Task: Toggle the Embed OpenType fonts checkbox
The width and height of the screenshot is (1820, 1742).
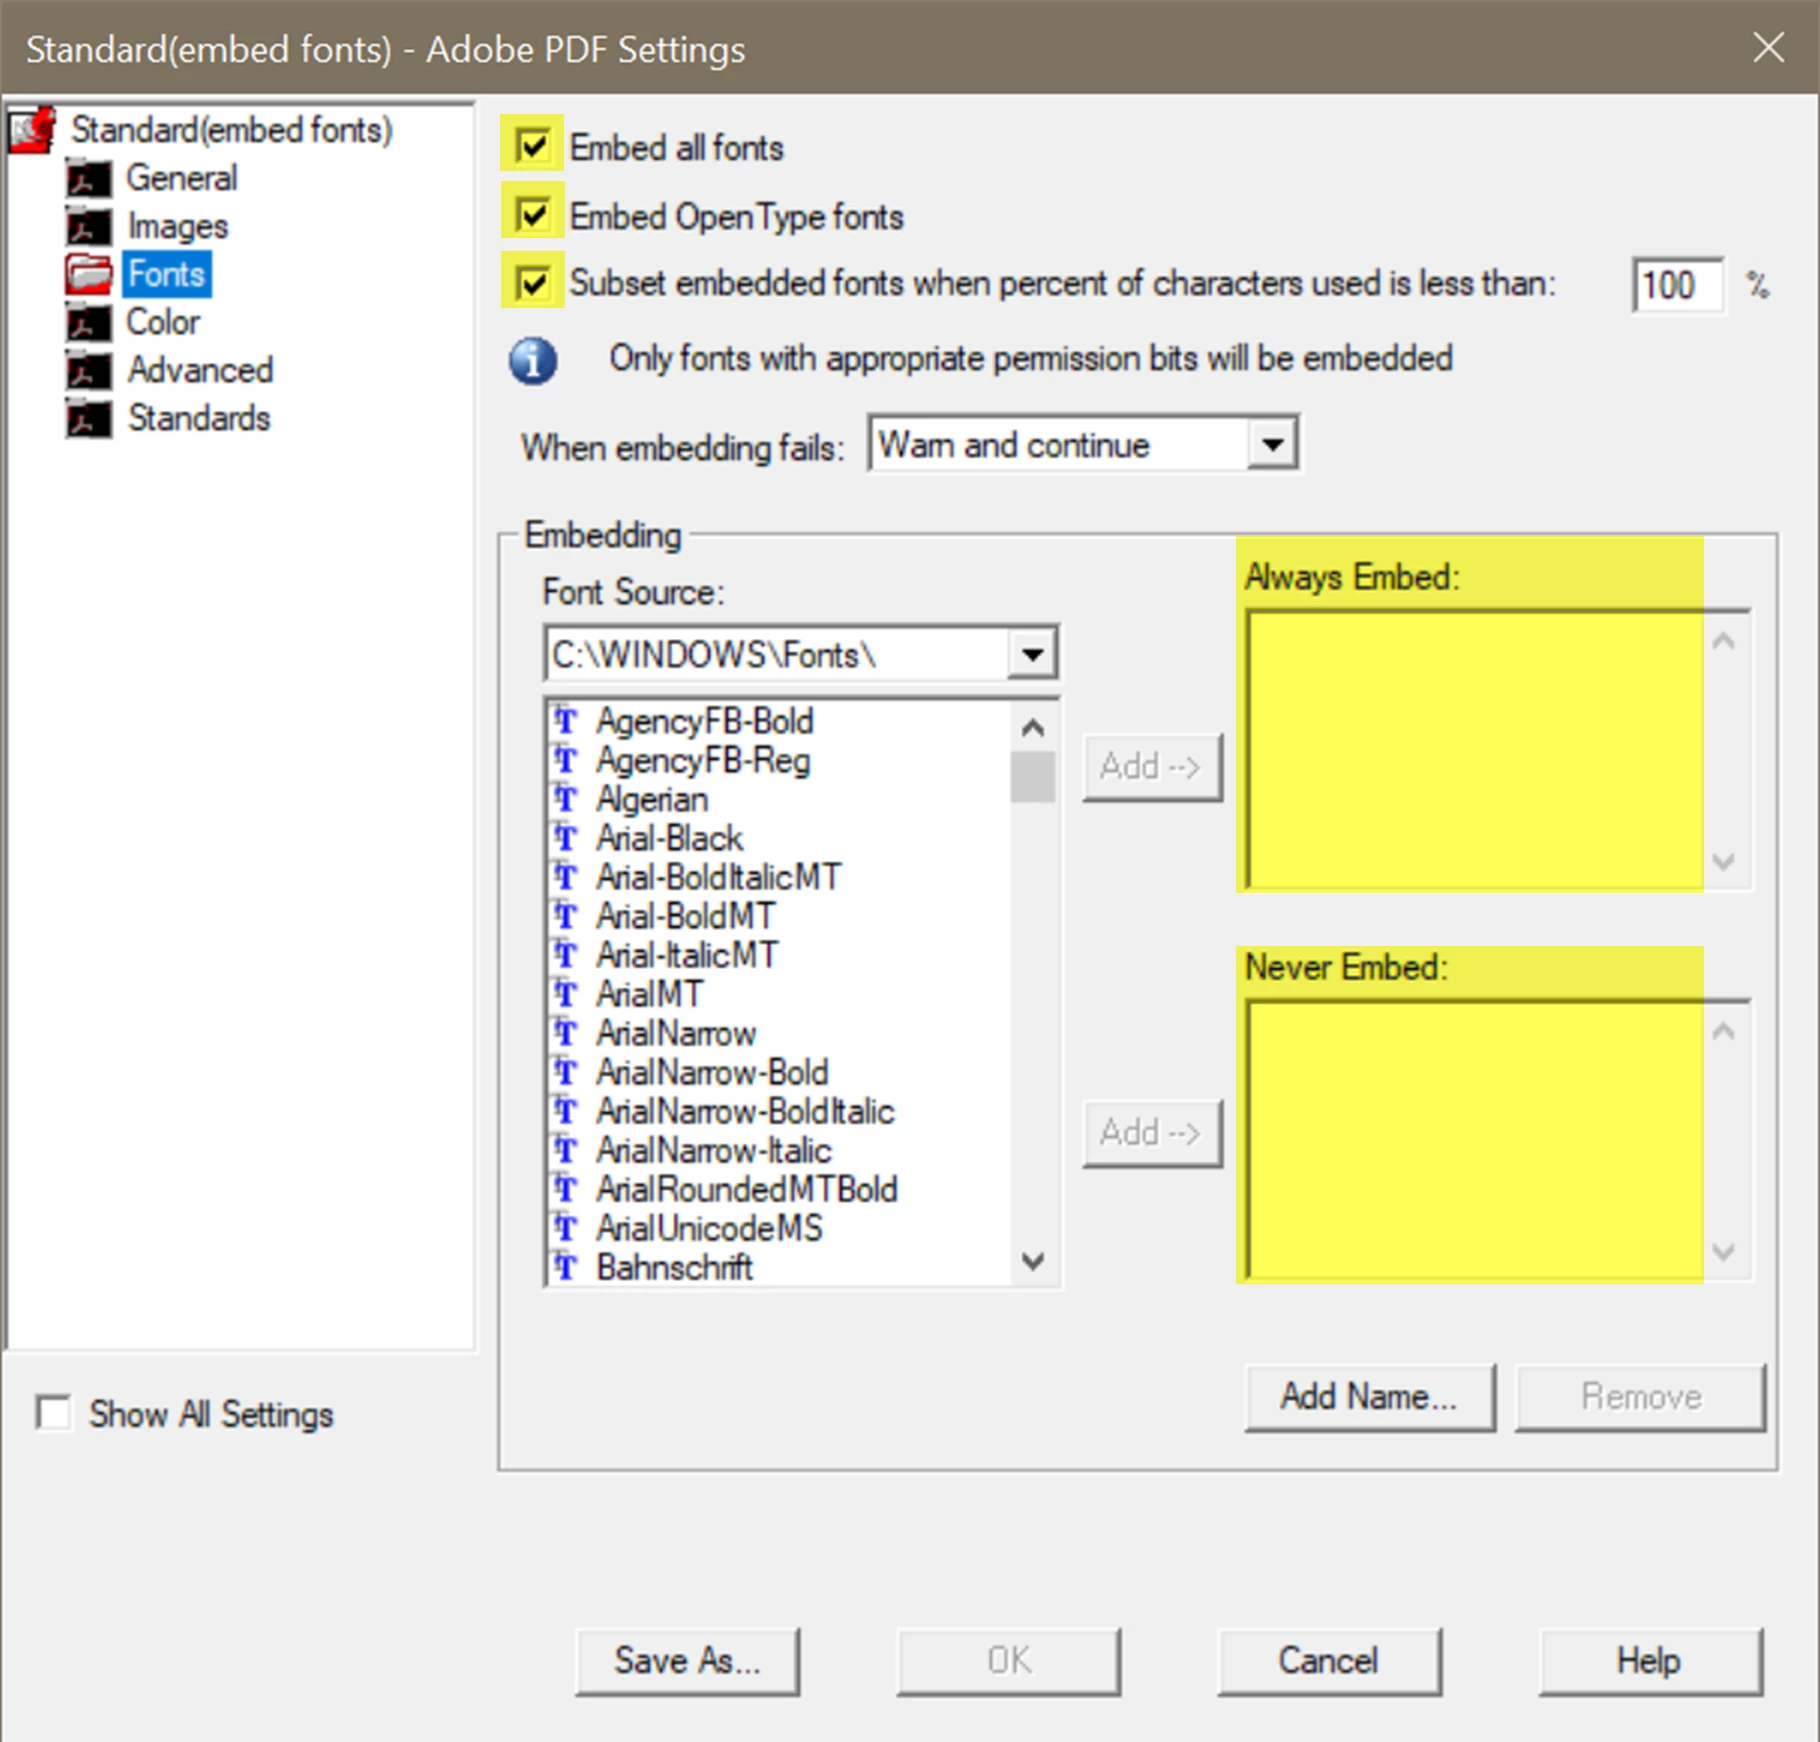Action: coord(533,215)
